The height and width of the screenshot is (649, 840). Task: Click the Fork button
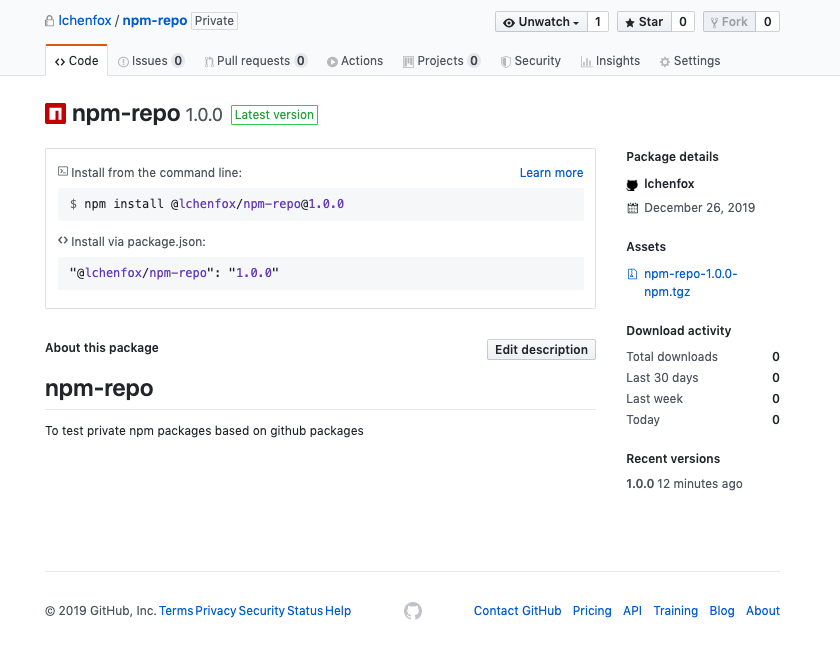pyautogui.click(x=727, y=22)
